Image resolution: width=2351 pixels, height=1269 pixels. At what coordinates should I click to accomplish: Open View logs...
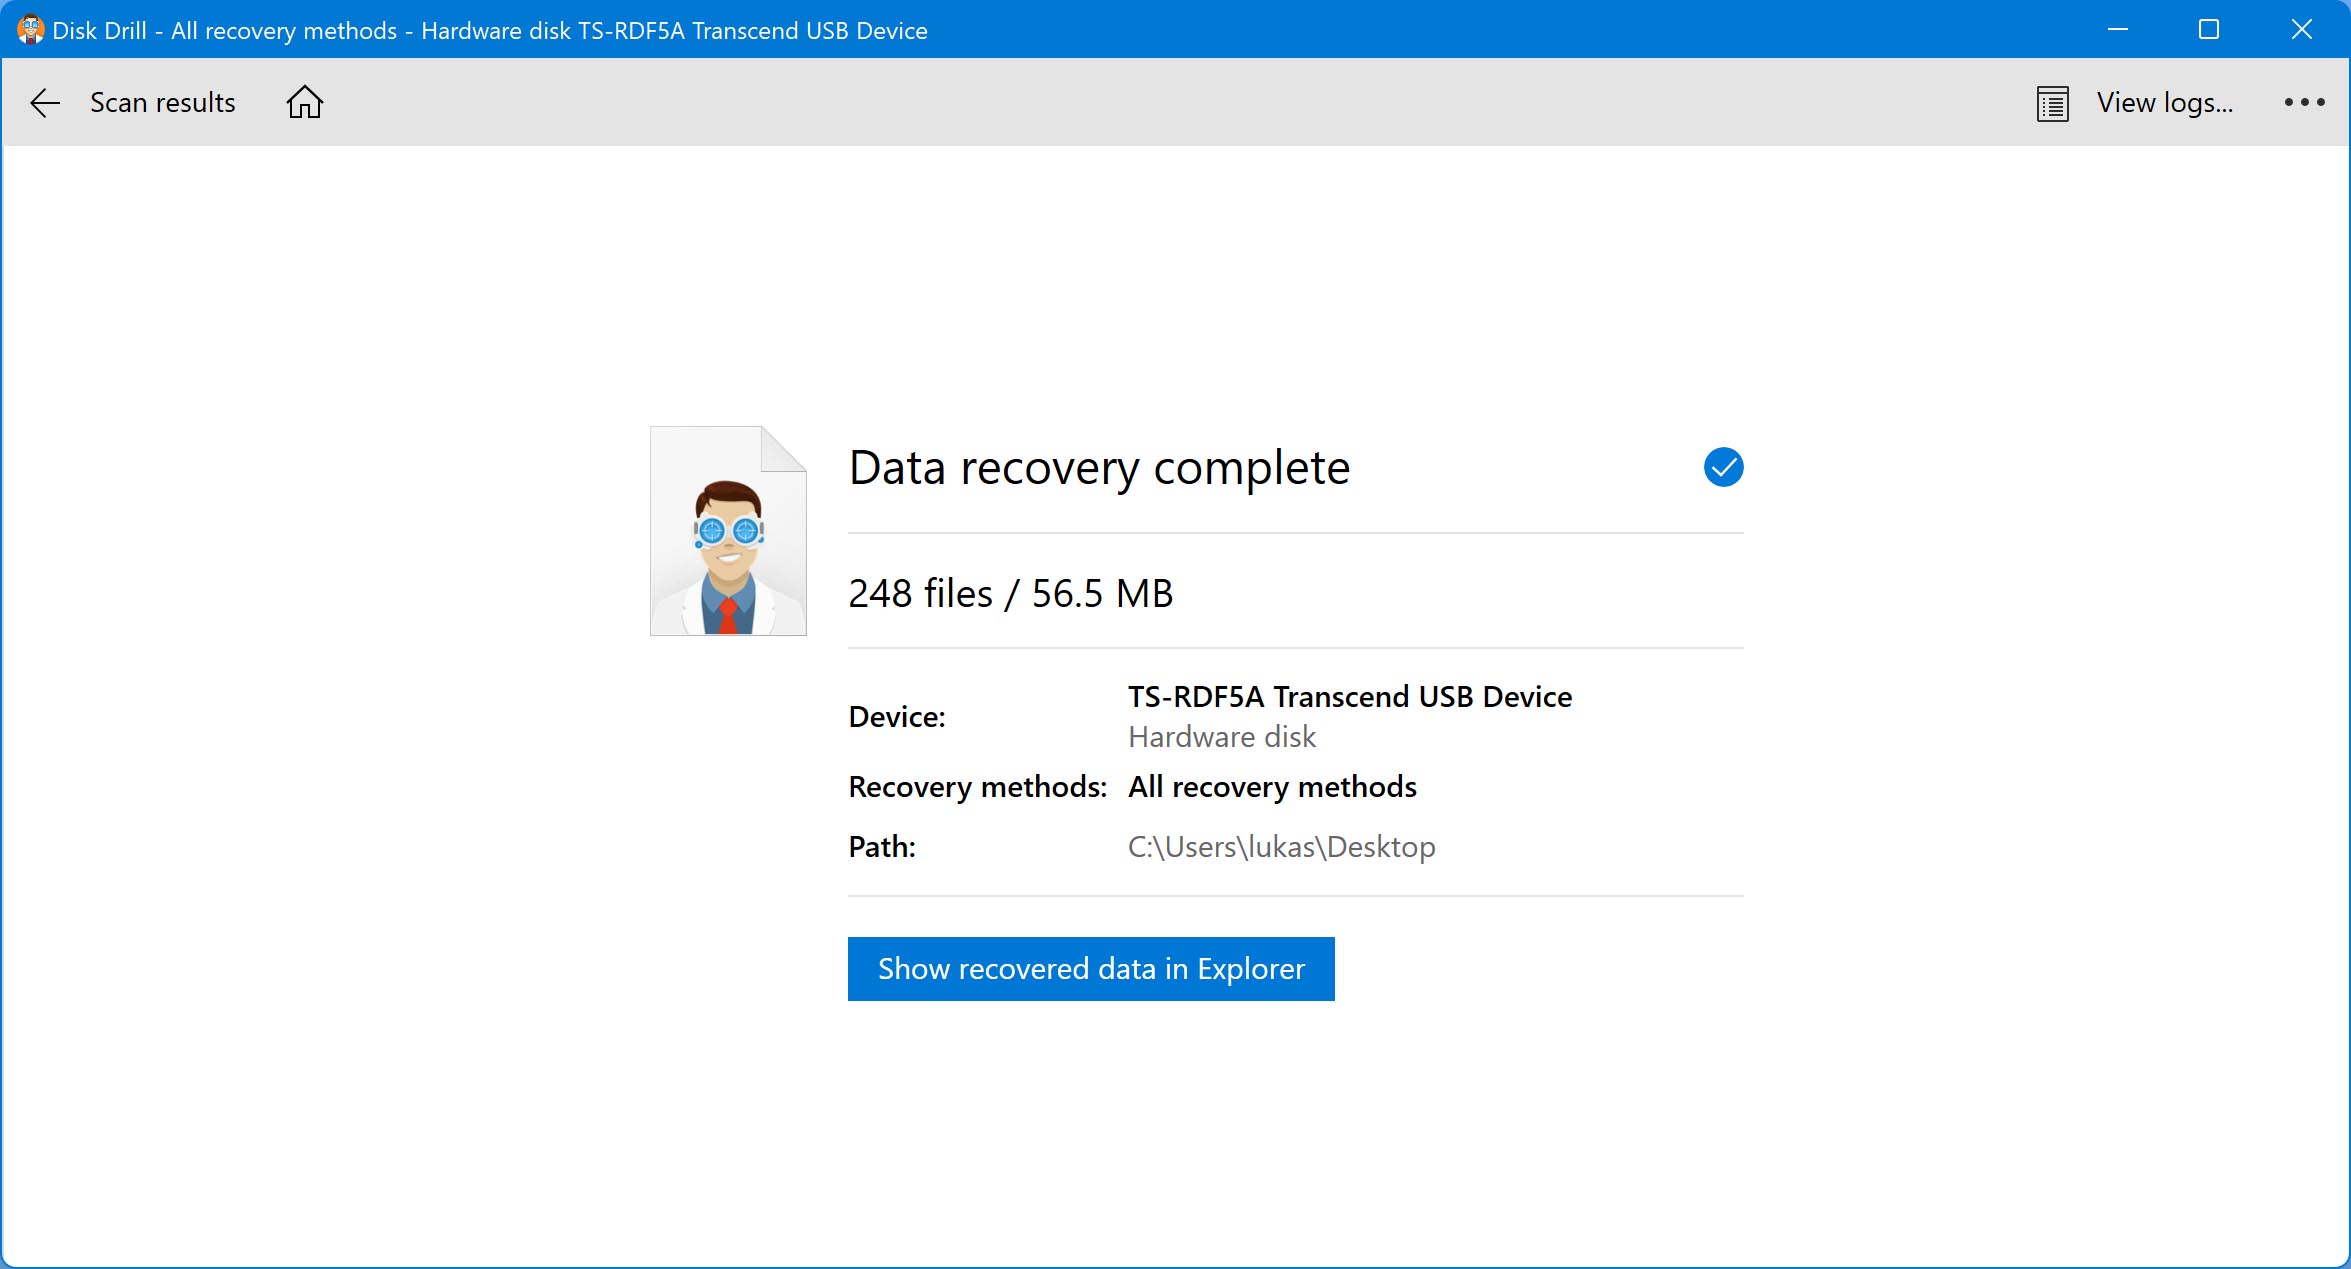[2165, 102]
